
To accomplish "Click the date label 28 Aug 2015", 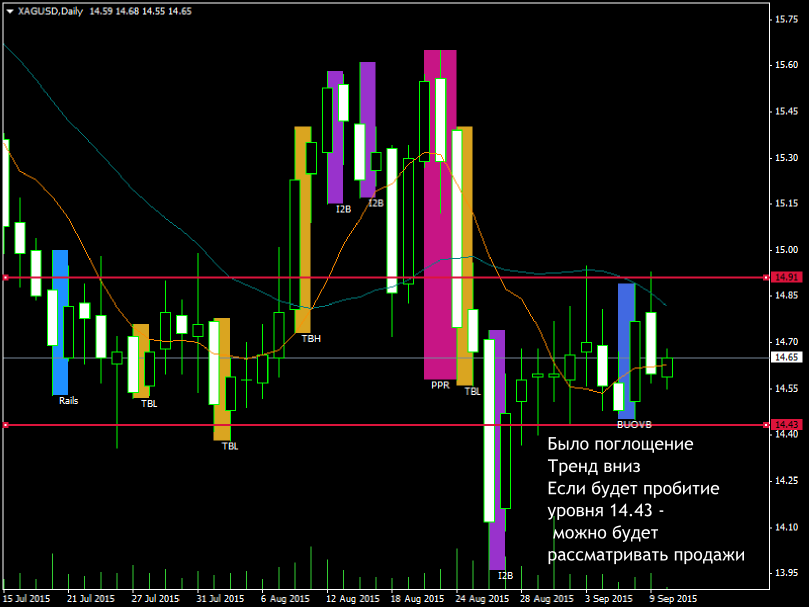I will coord(547,599).
